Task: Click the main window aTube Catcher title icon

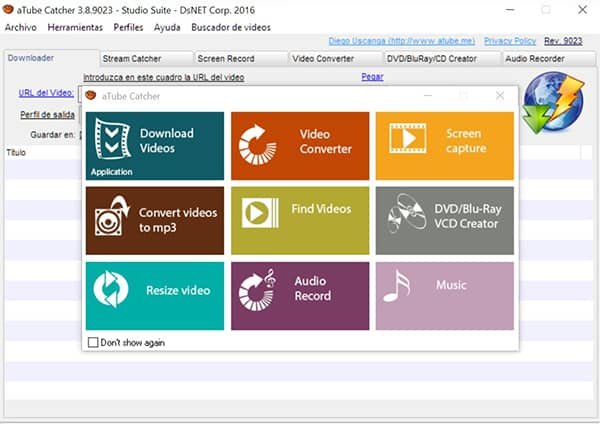Action: 8,10
